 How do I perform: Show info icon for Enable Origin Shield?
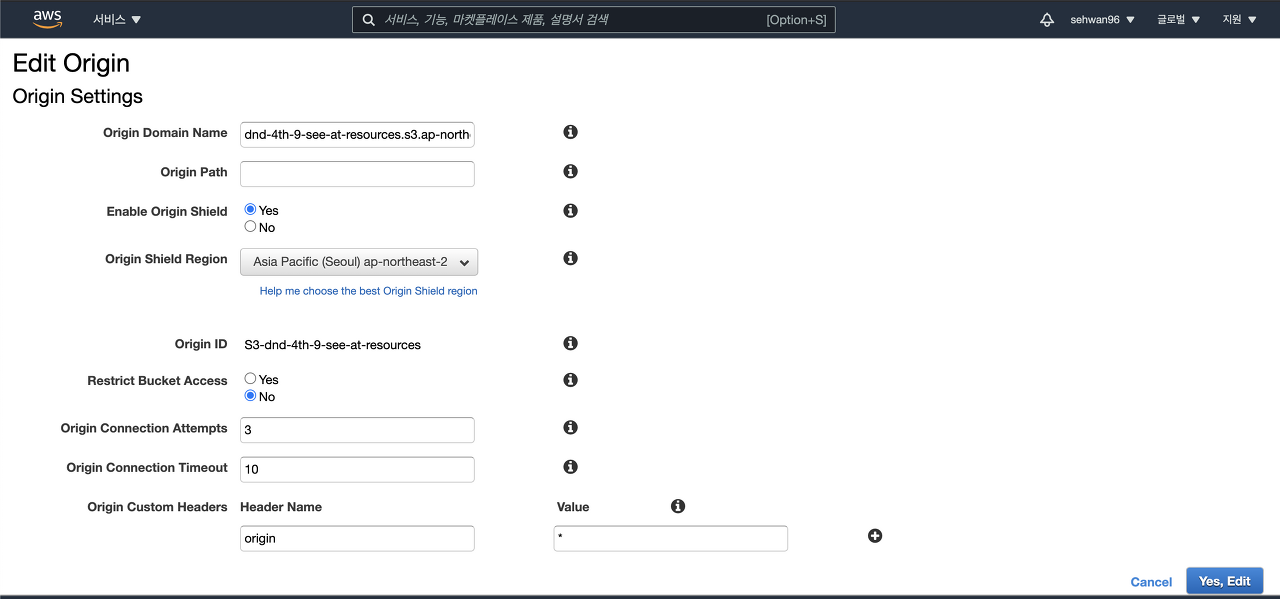coord(570,211)
